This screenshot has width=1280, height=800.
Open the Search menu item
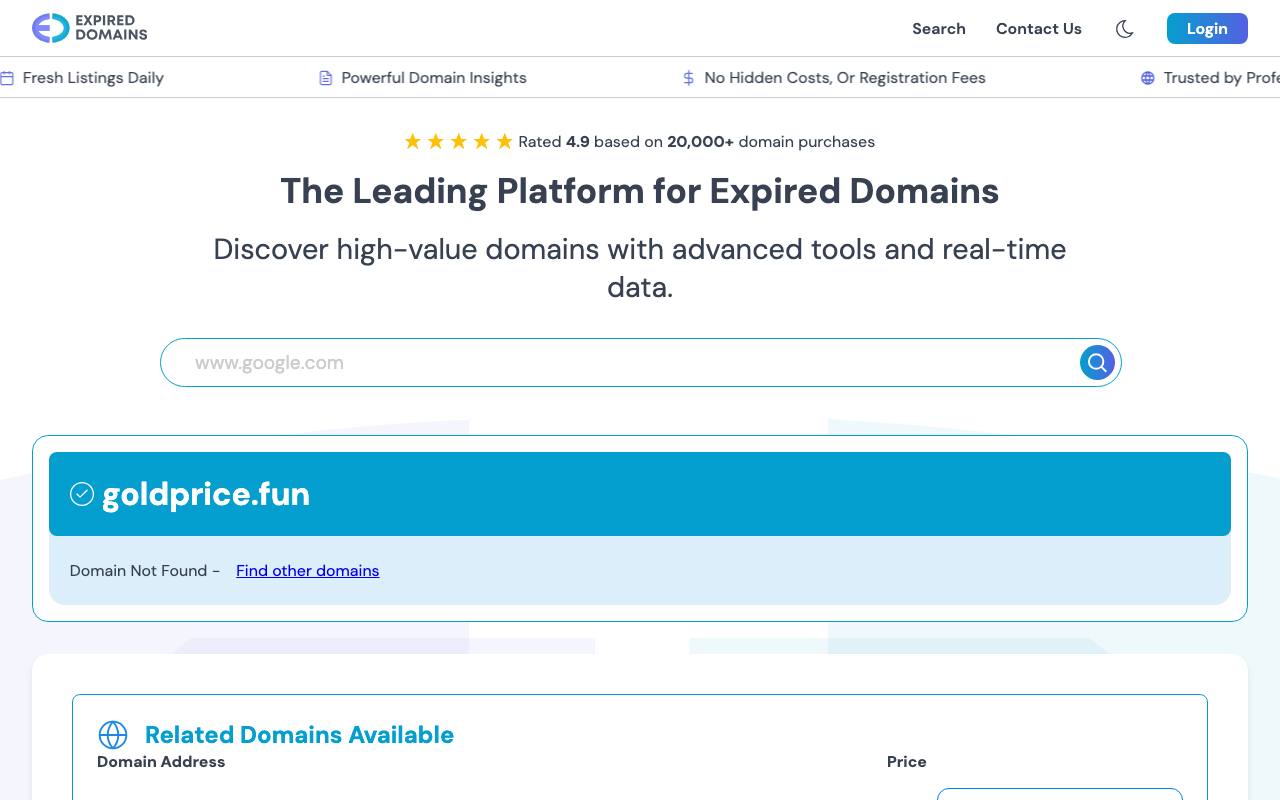[939, 29]
